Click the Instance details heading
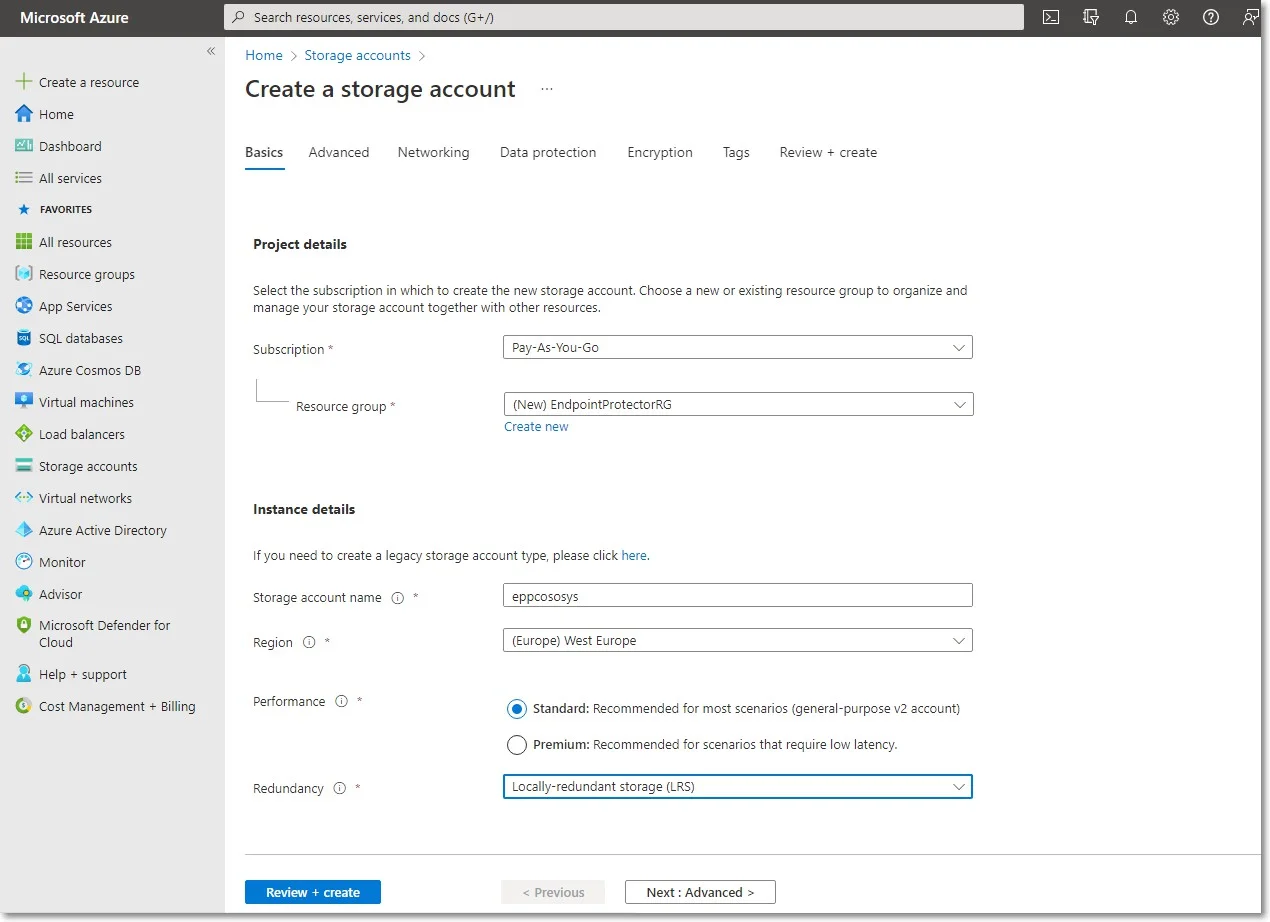Viewport: 1270px width, 922px height. click(x=304, y=509)
